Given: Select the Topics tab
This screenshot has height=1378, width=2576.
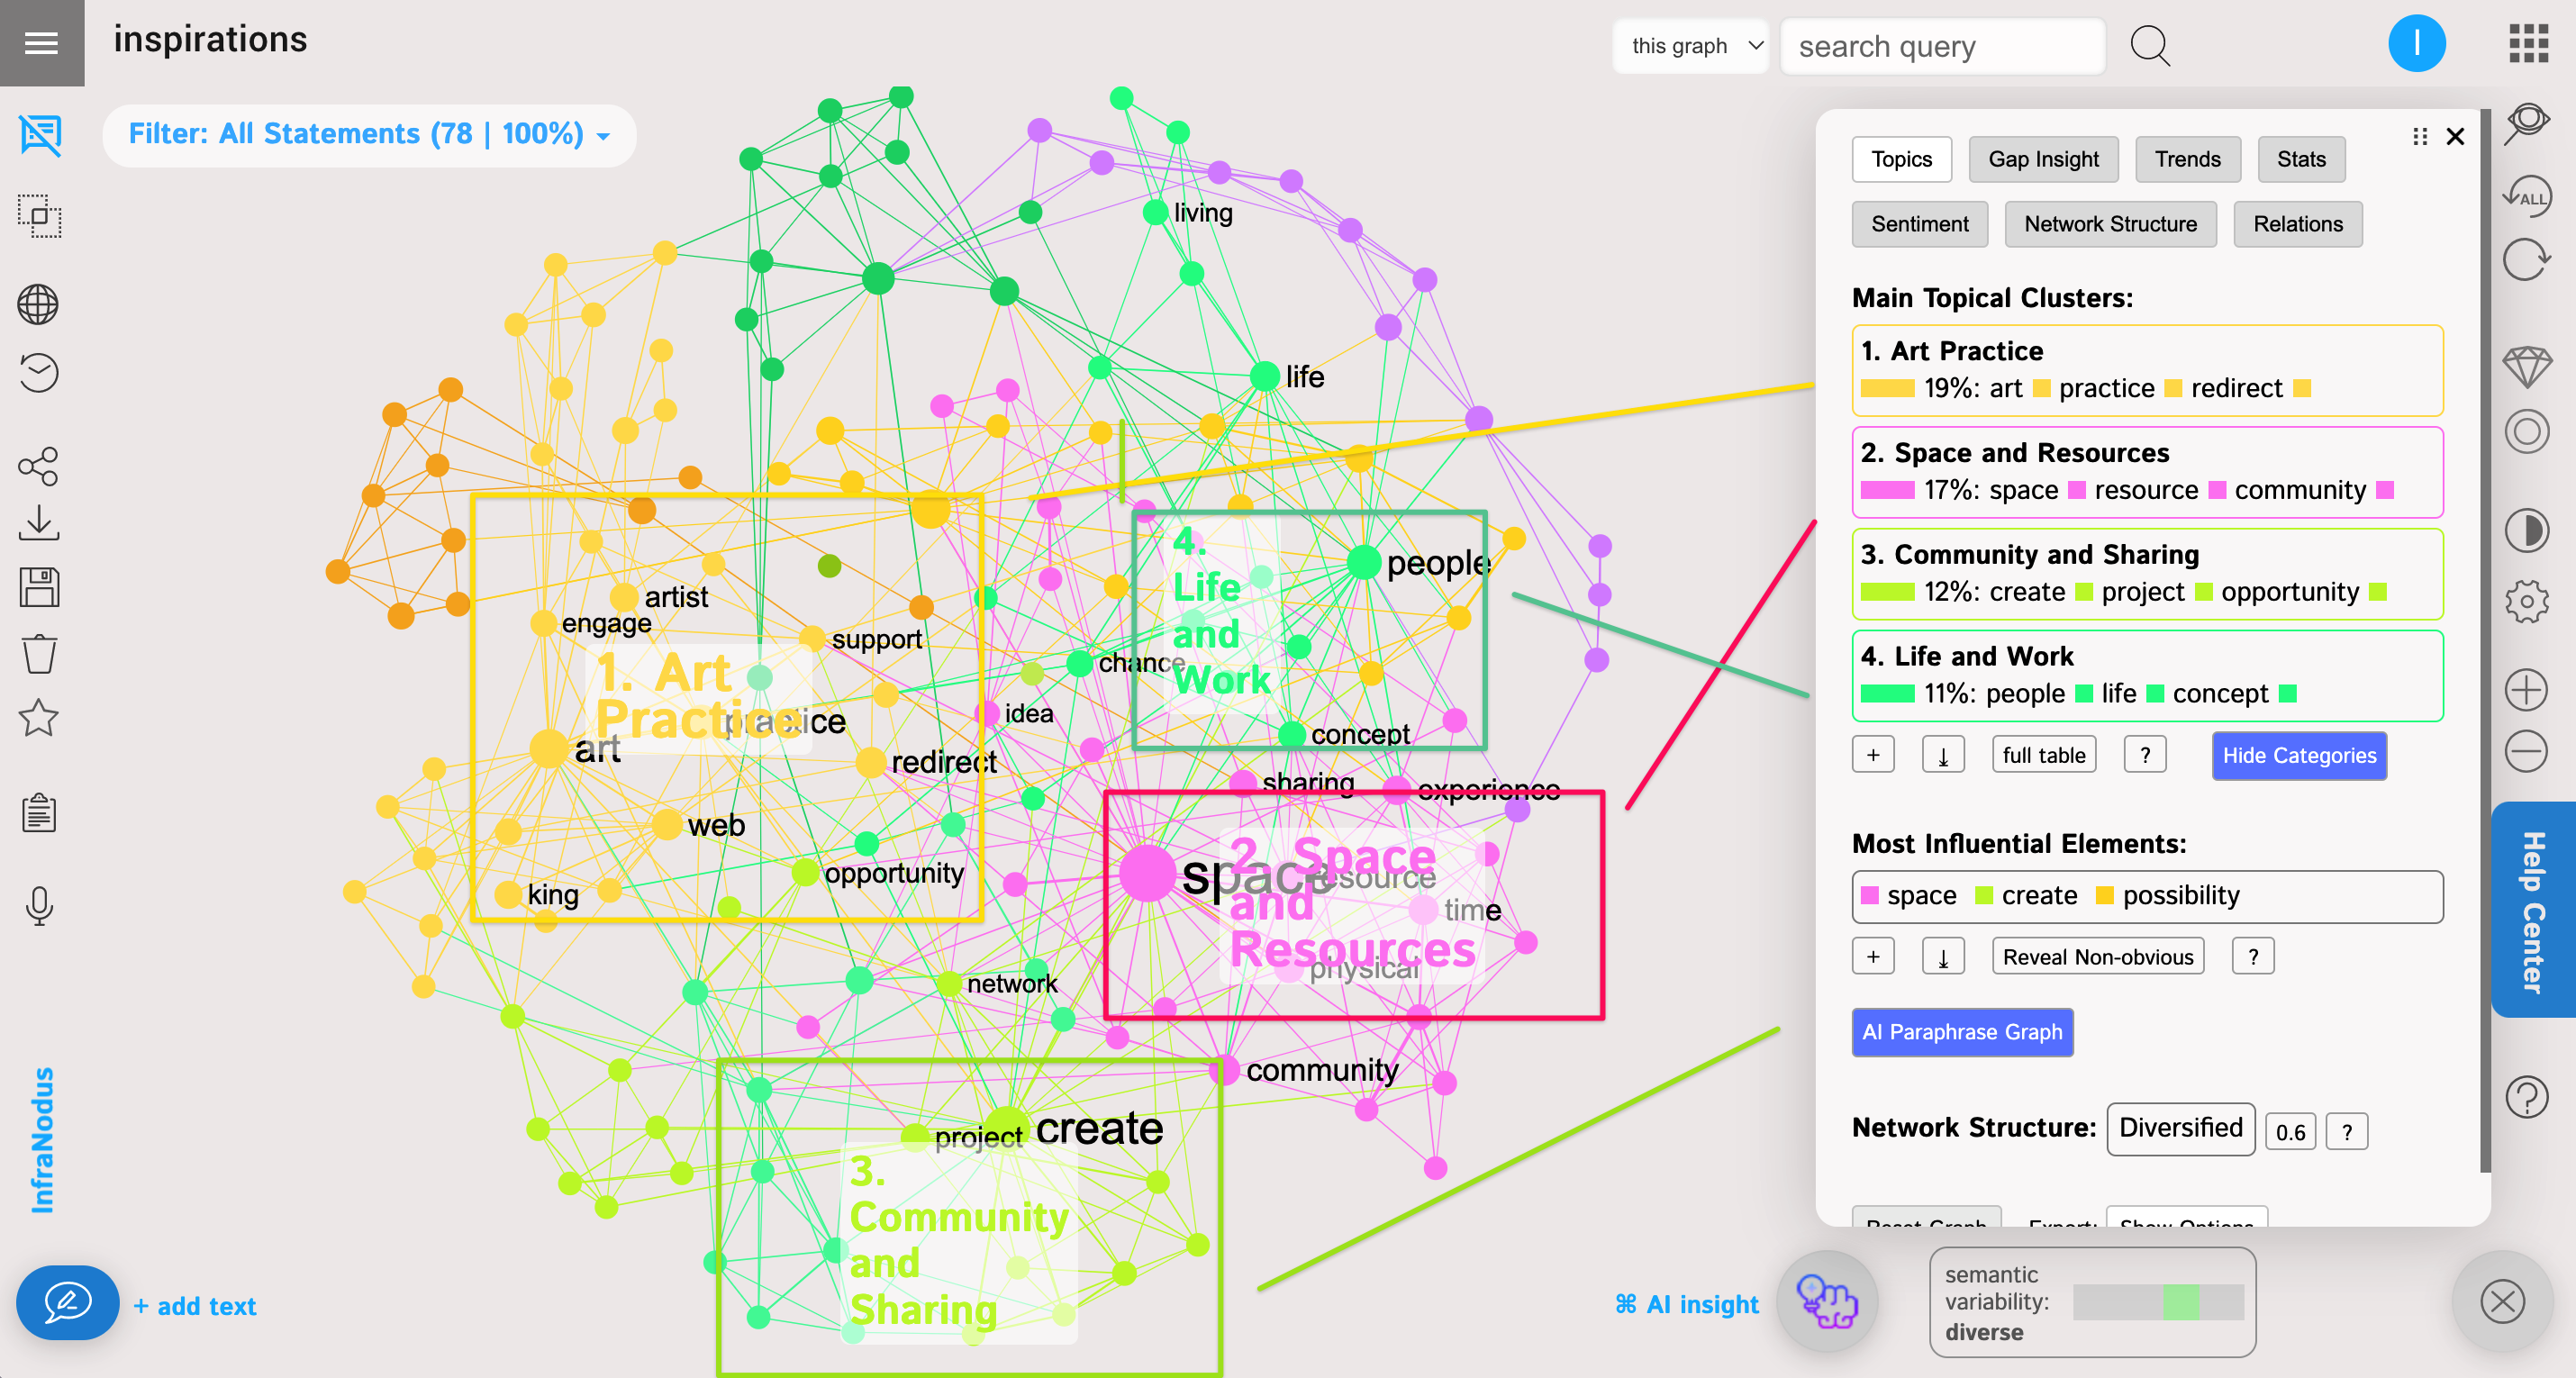Looking at the screenshot, I should point(1901,159).
